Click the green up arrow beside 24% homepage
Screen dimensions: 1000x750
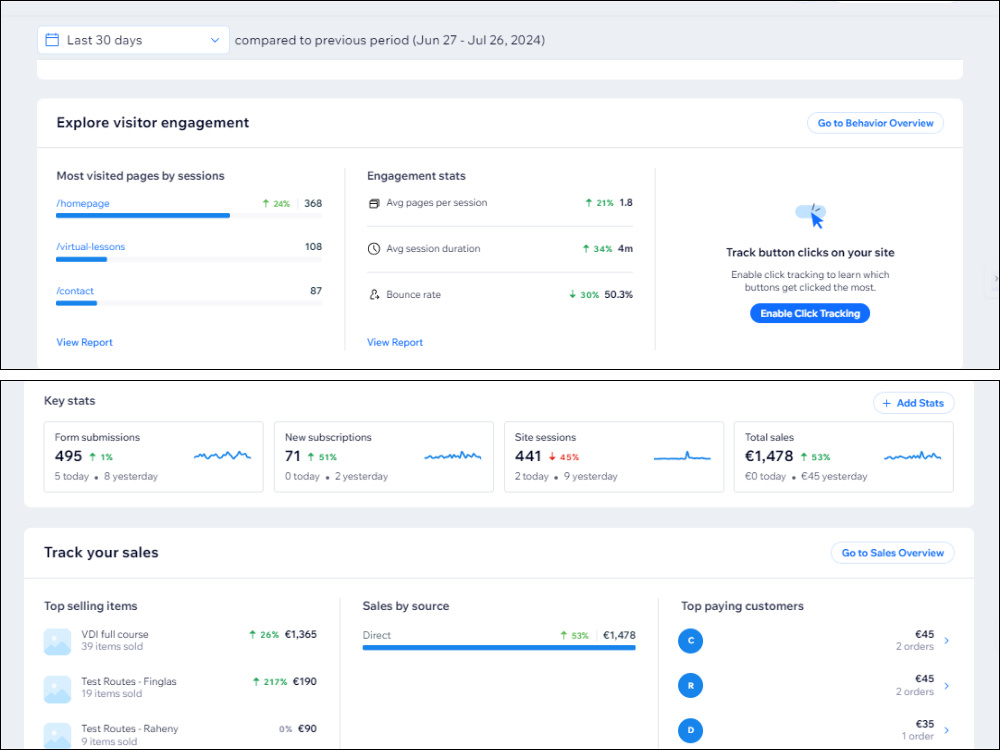pos(266,203)
